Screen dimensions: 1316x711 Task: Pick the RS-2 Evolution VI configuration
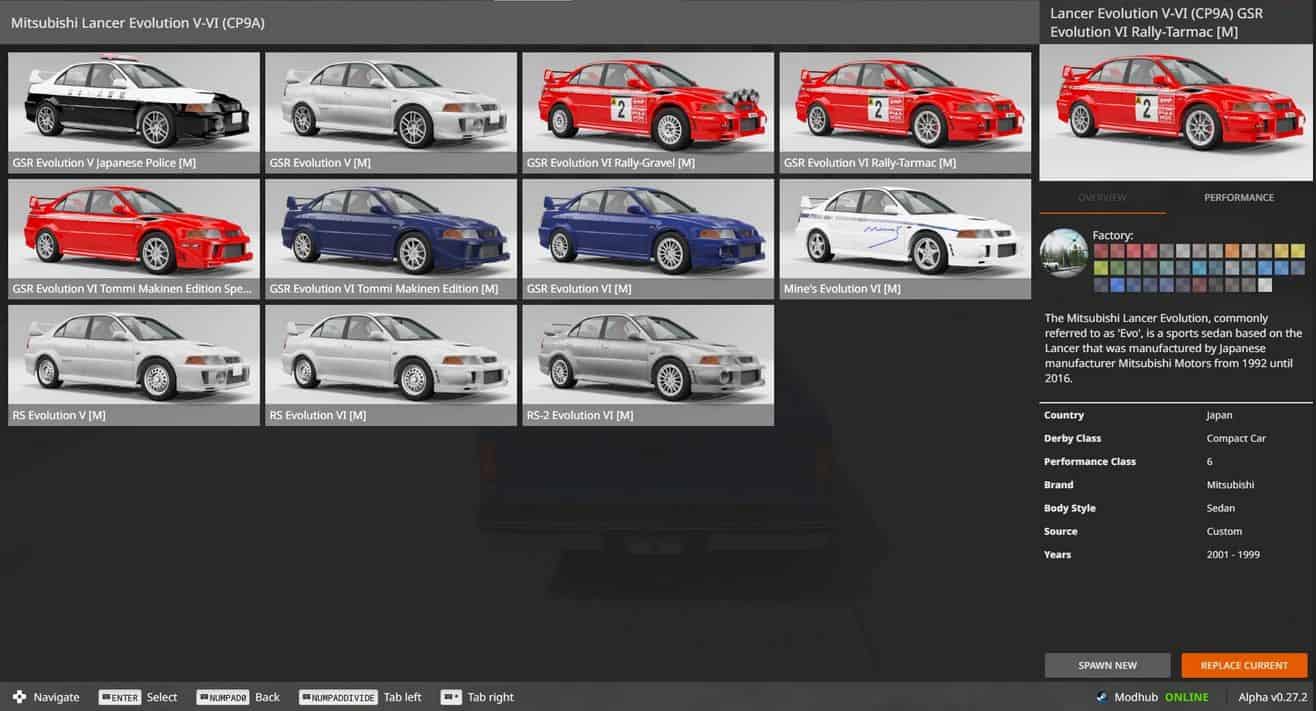tap(648, 365)
